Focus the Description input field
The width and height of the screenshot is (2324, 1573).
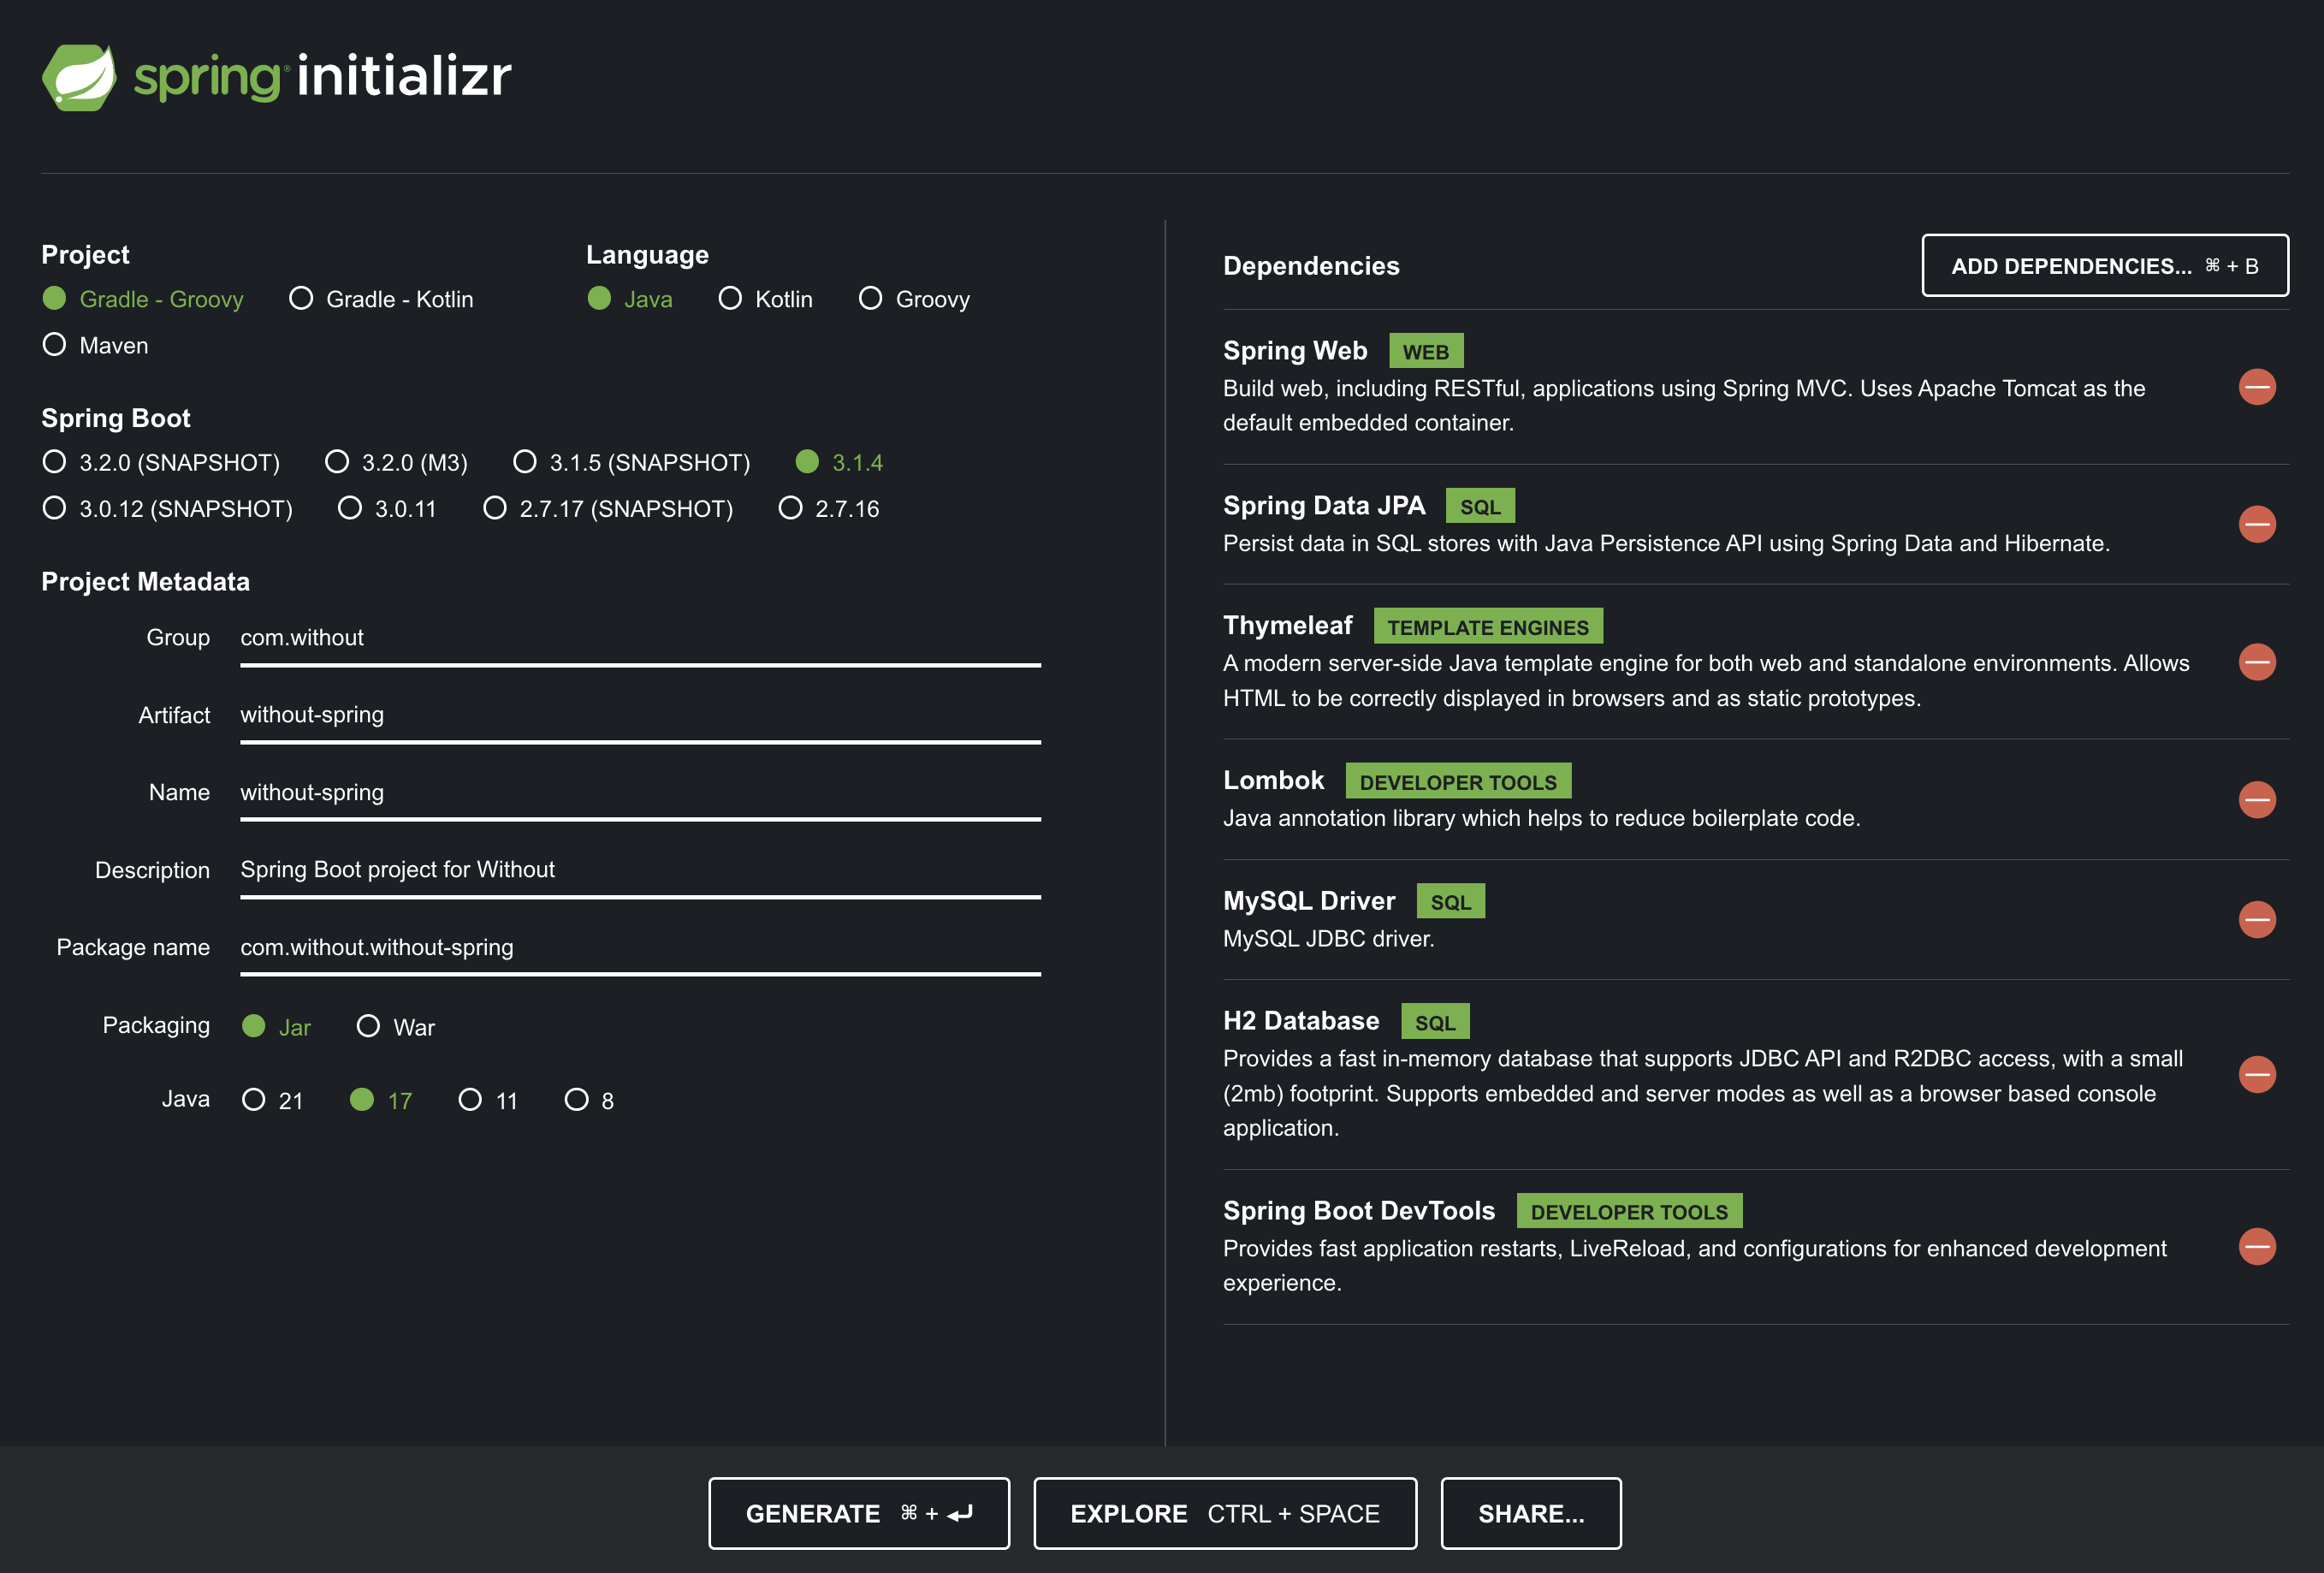tap(640, 870)
